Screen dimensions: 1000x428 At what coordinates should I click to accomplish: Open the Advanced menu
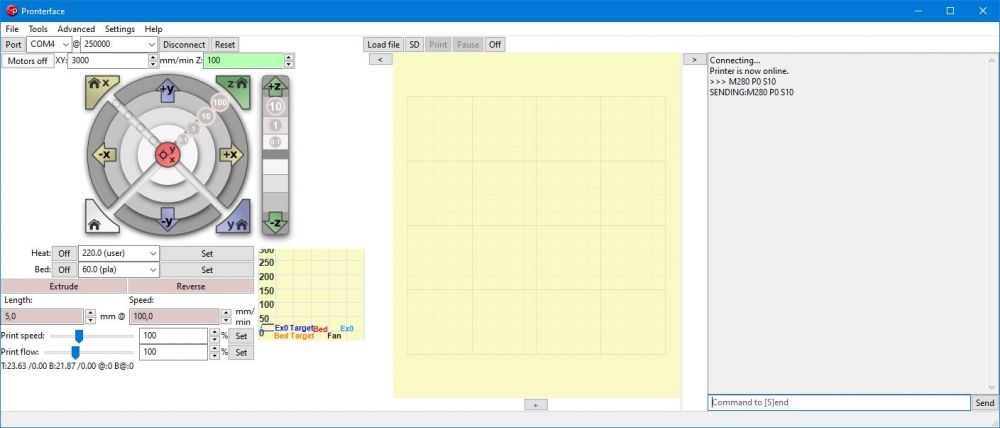coord(76,29)
